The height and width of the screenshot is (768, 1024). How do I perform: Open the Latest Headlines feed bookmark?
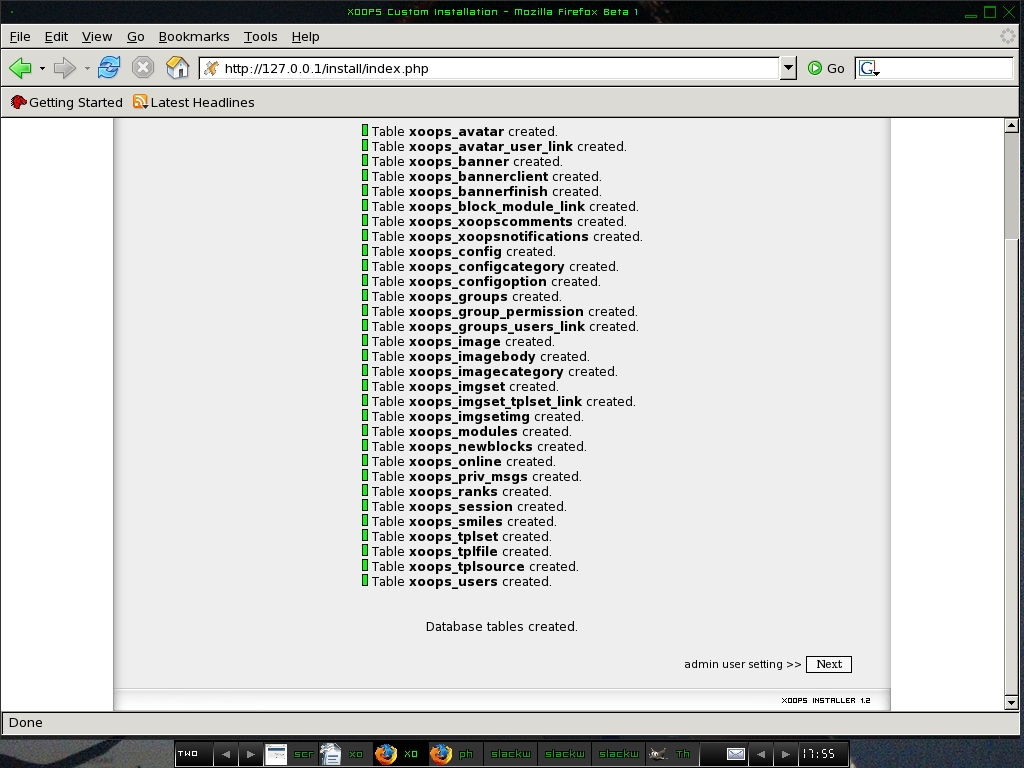click(194, 102)
